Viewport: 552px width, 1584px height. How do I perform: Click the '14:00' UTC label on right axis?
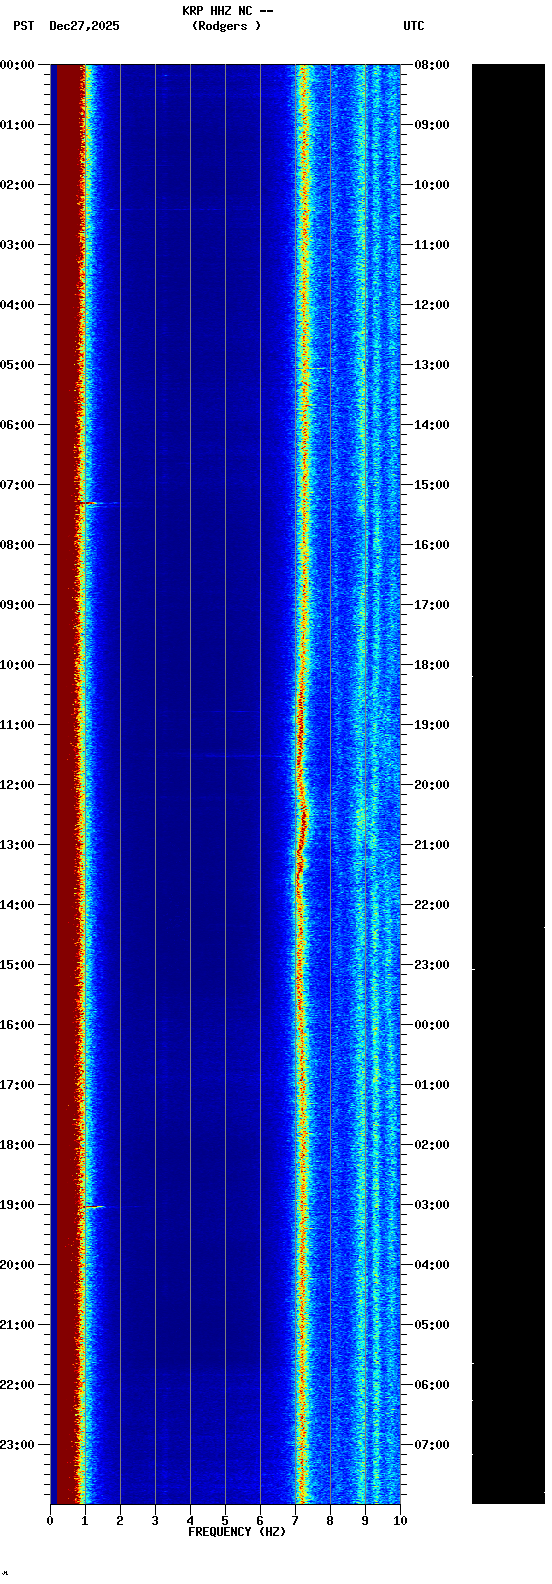coord(432,425)
